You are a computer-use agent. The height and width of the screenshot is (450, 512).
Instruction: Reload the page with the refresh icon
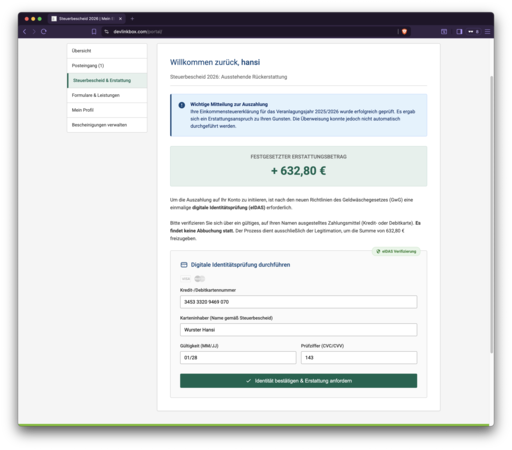click(44, 32)
